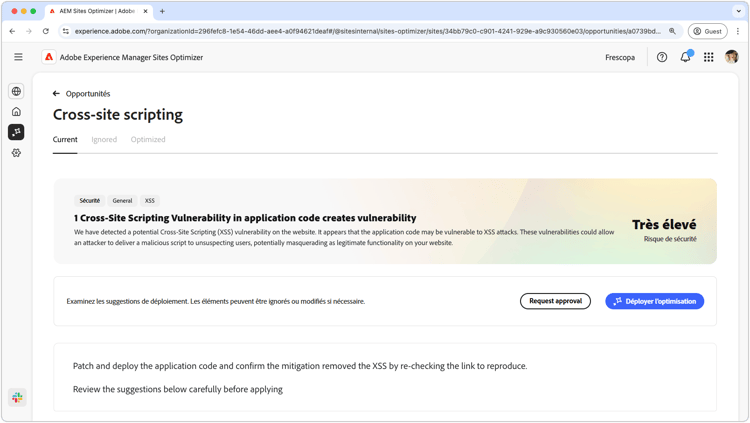Select the opportunities sparkle icon in sidebar
The image size is (750, 423).
point(16,132)
